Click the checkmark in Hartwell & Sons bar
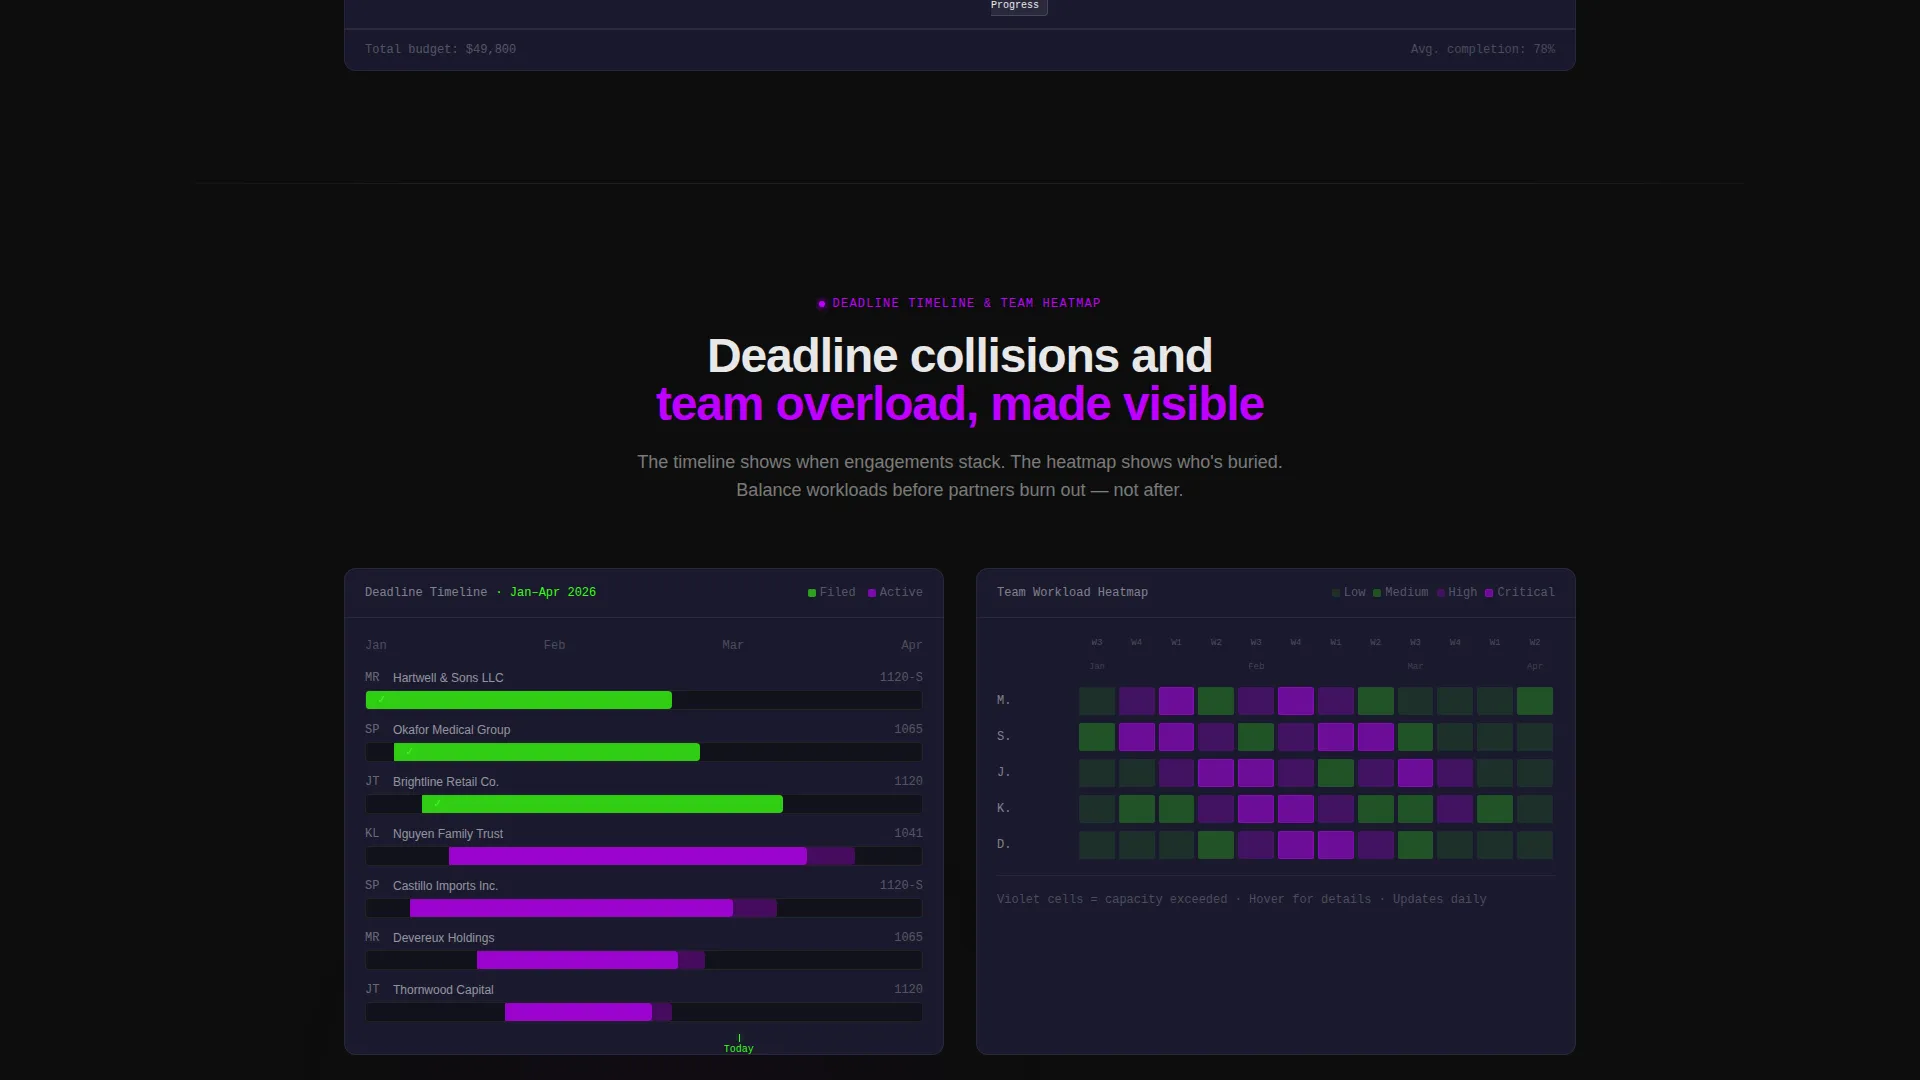Viewport: 1920px width, 1080px height. click(381, 700)
